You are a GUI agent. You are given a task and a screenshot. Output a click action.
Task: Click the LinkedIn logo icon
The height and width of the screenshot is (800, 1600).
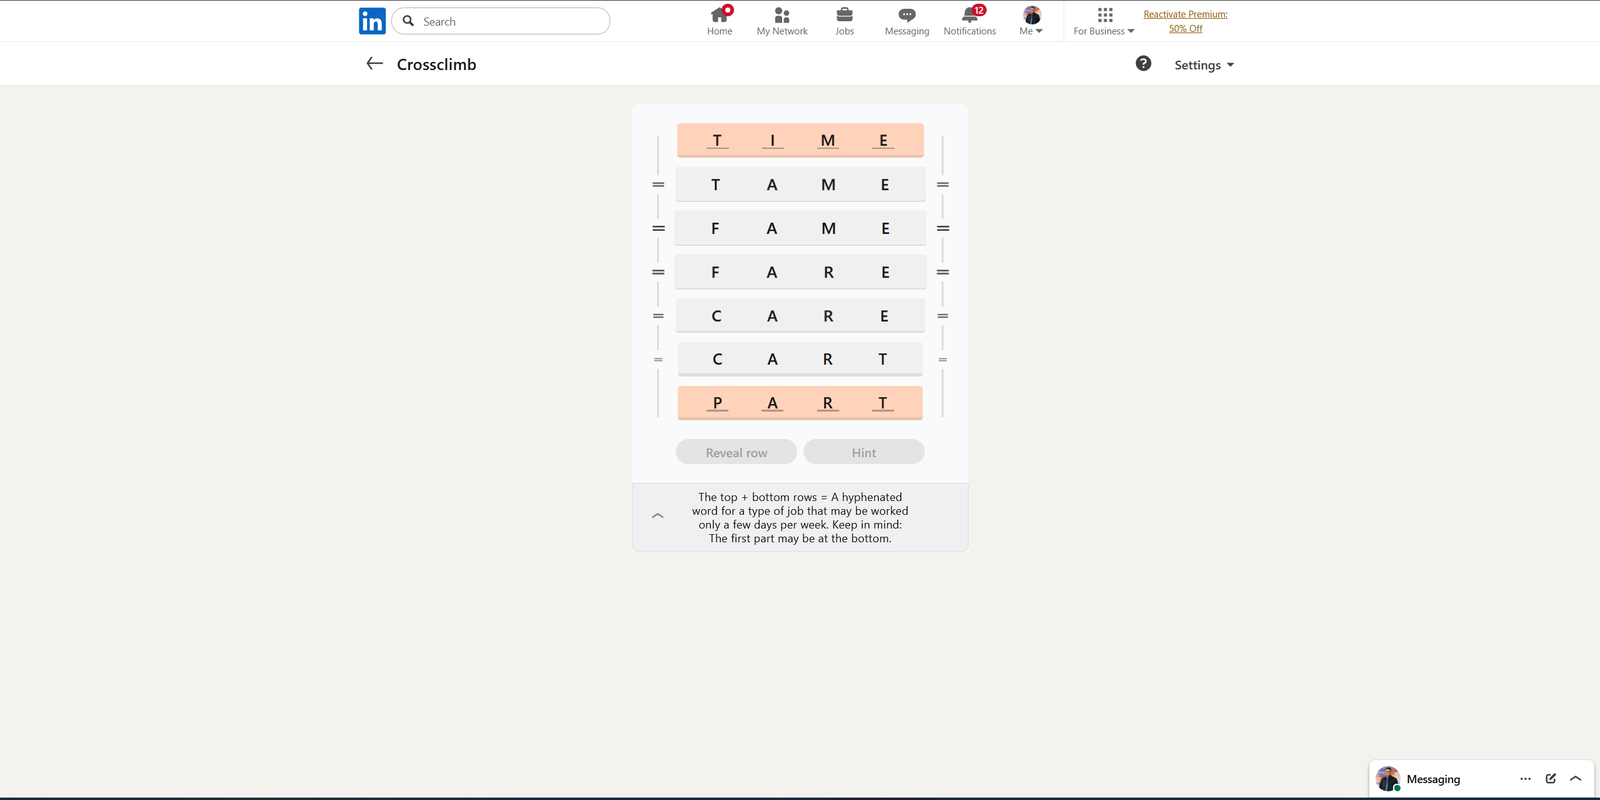(372, 21)
